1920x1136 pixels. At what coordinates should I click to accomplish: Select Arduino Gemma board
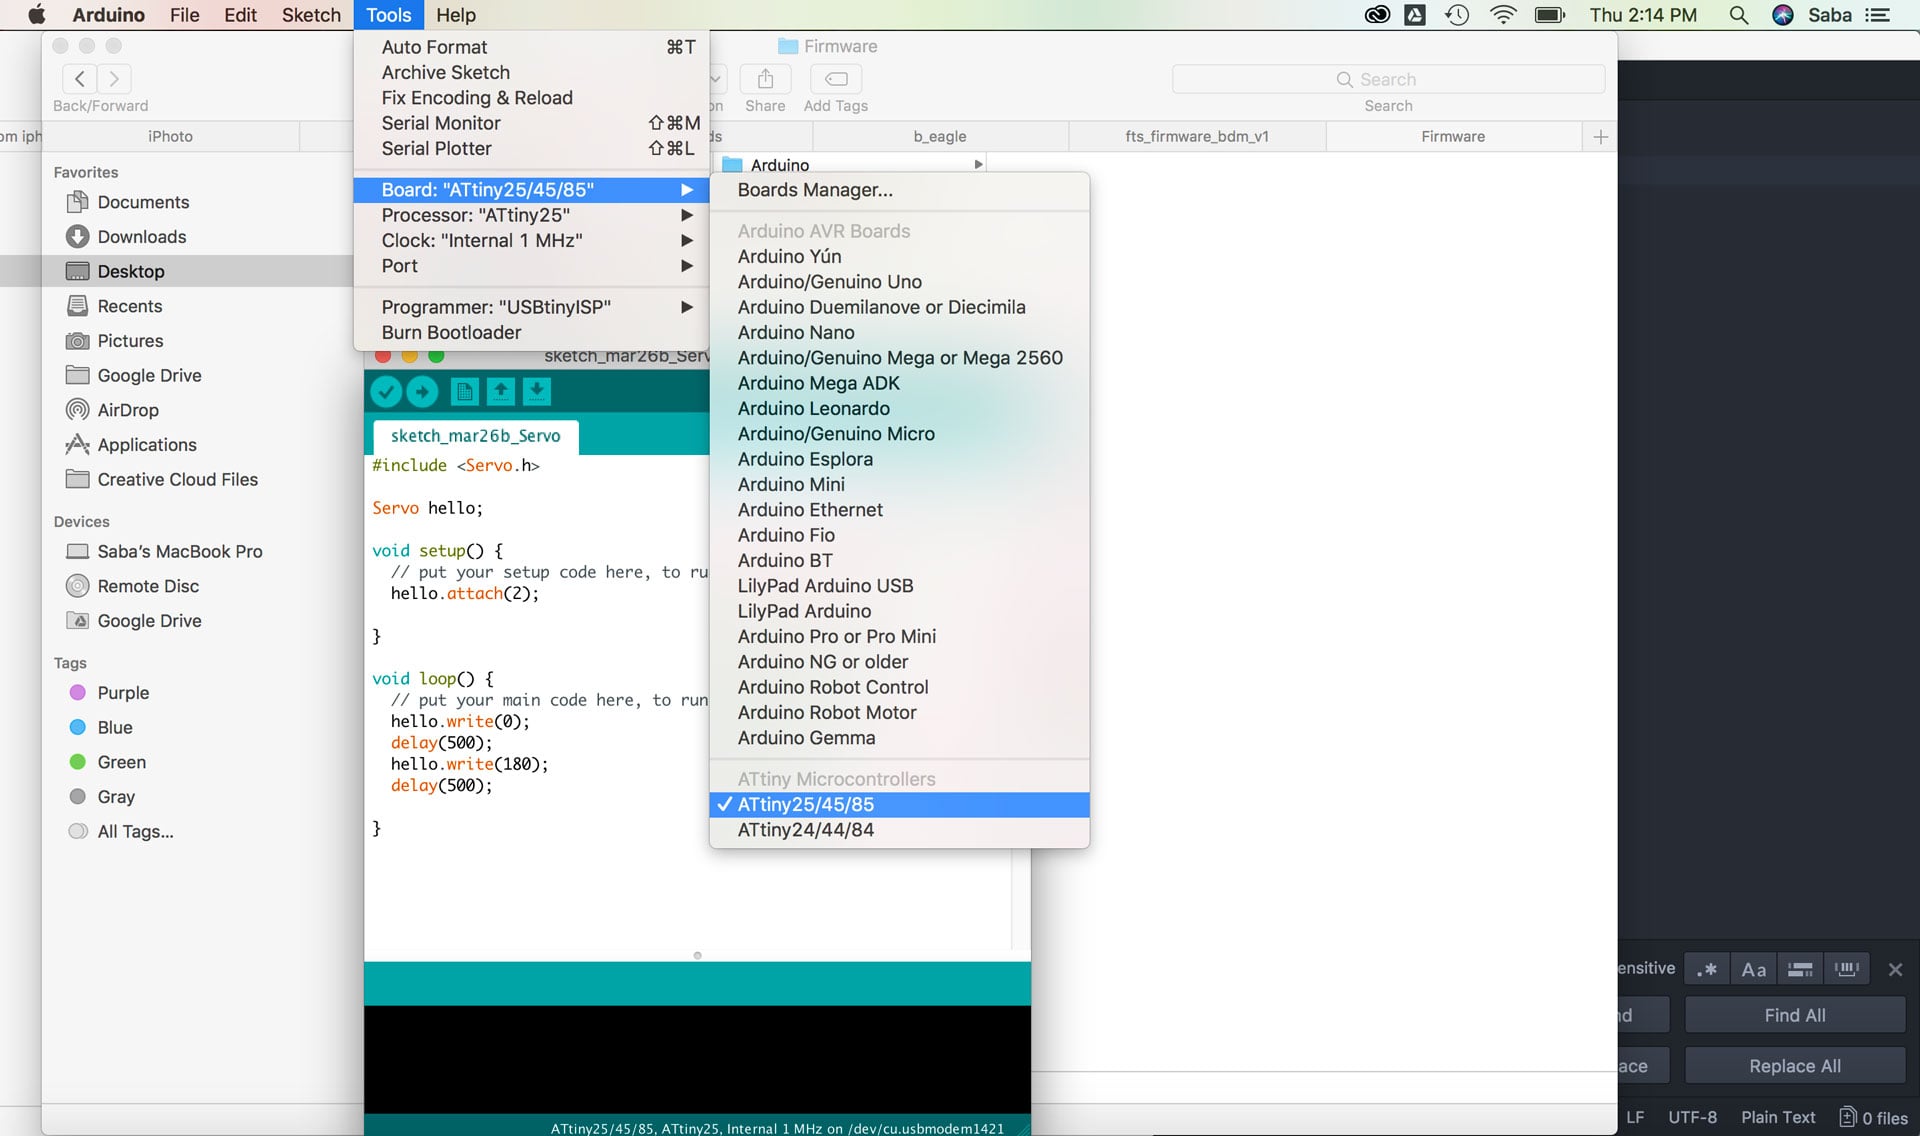coord(899,738)
